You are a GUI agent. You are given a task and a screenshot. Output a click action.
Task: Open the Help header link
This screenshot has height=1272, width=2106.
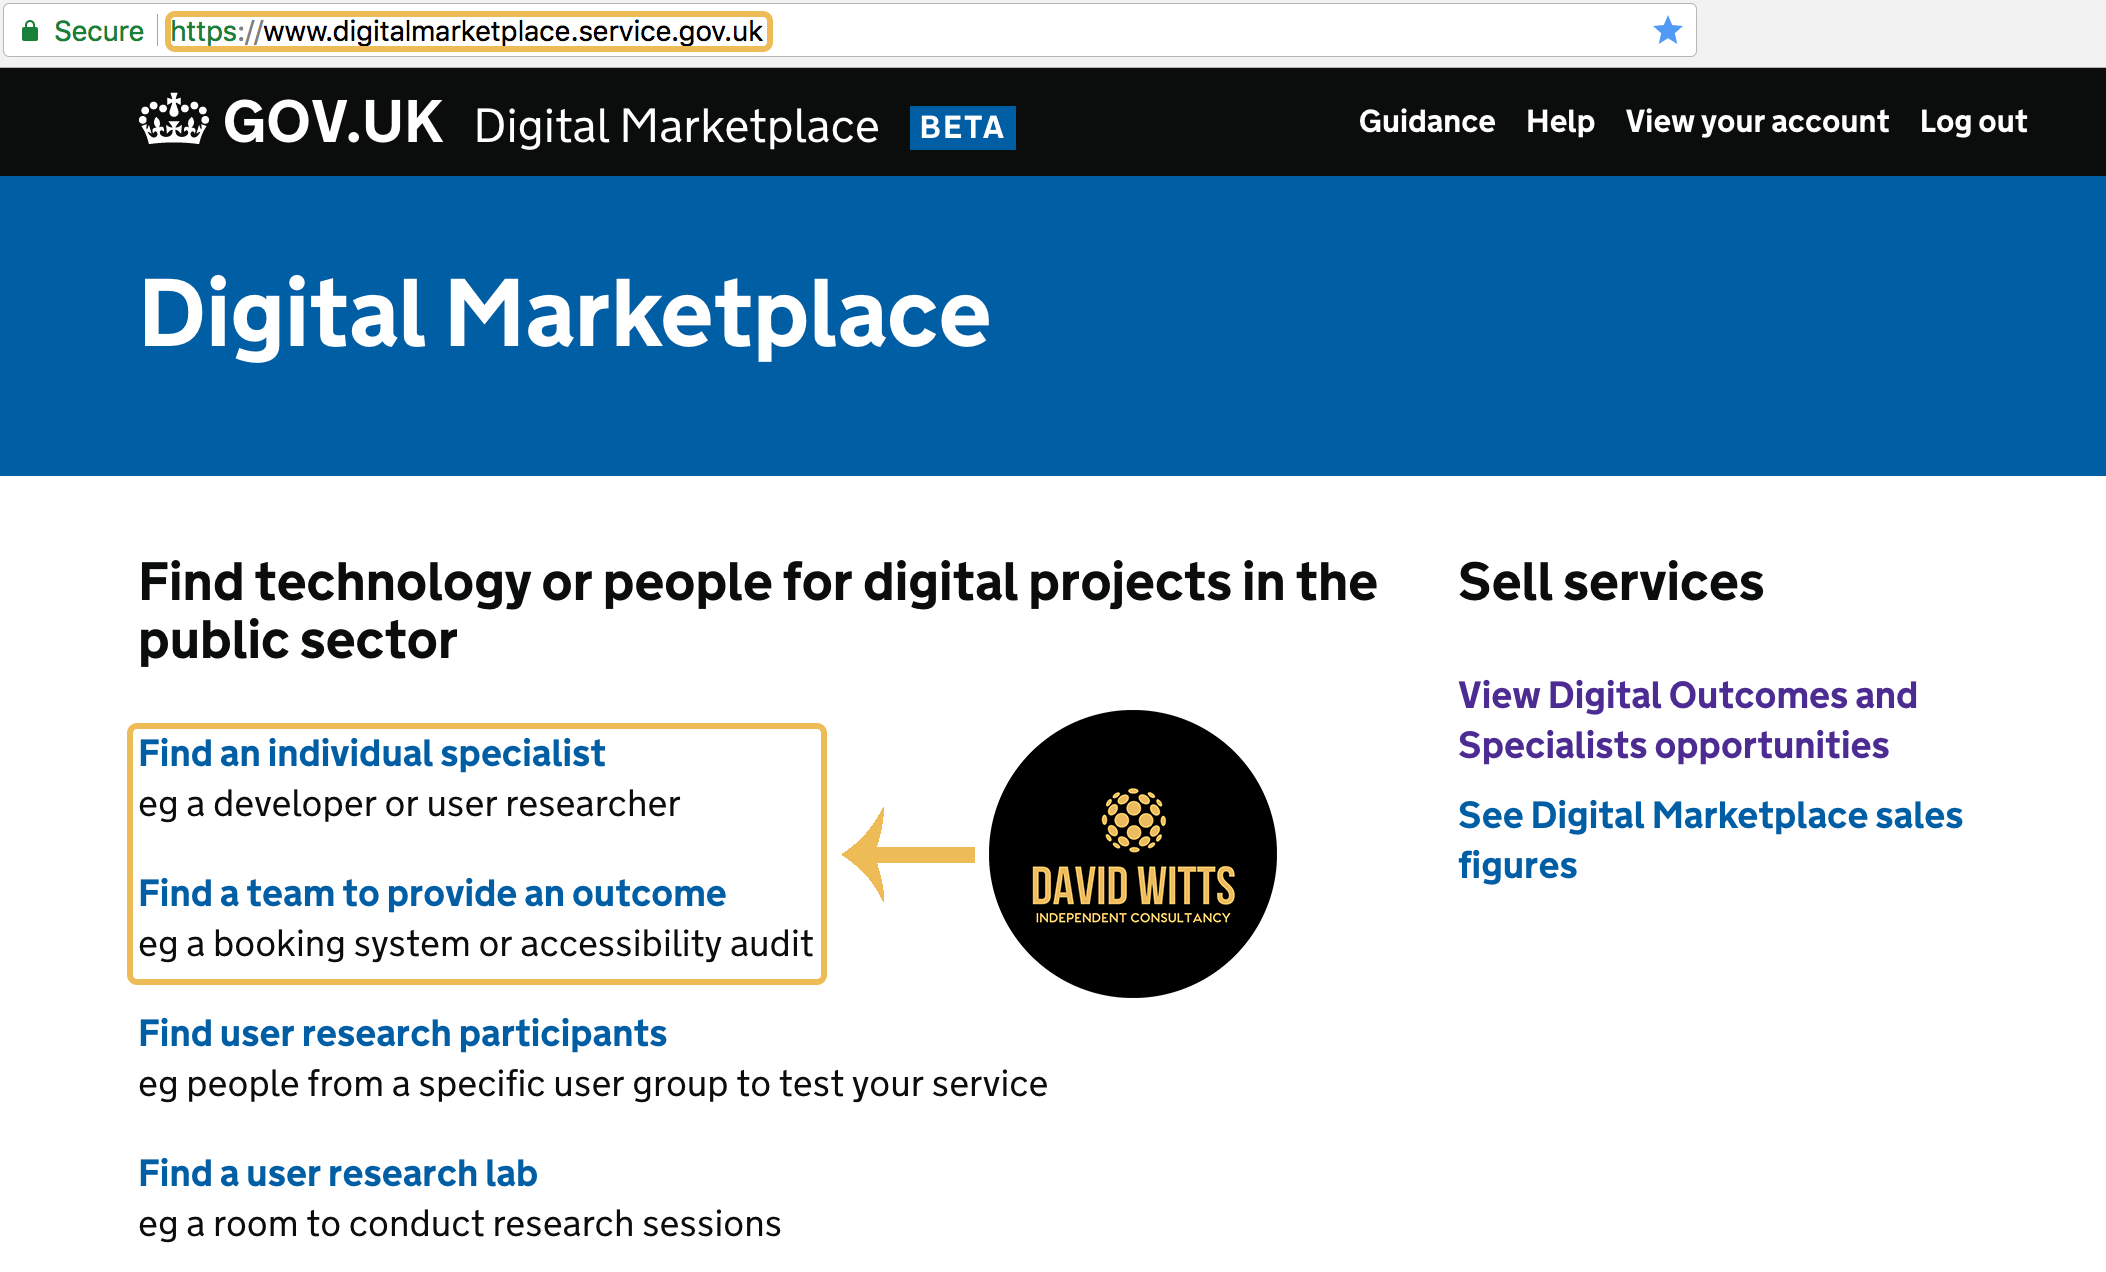(x=1560, y=122)
